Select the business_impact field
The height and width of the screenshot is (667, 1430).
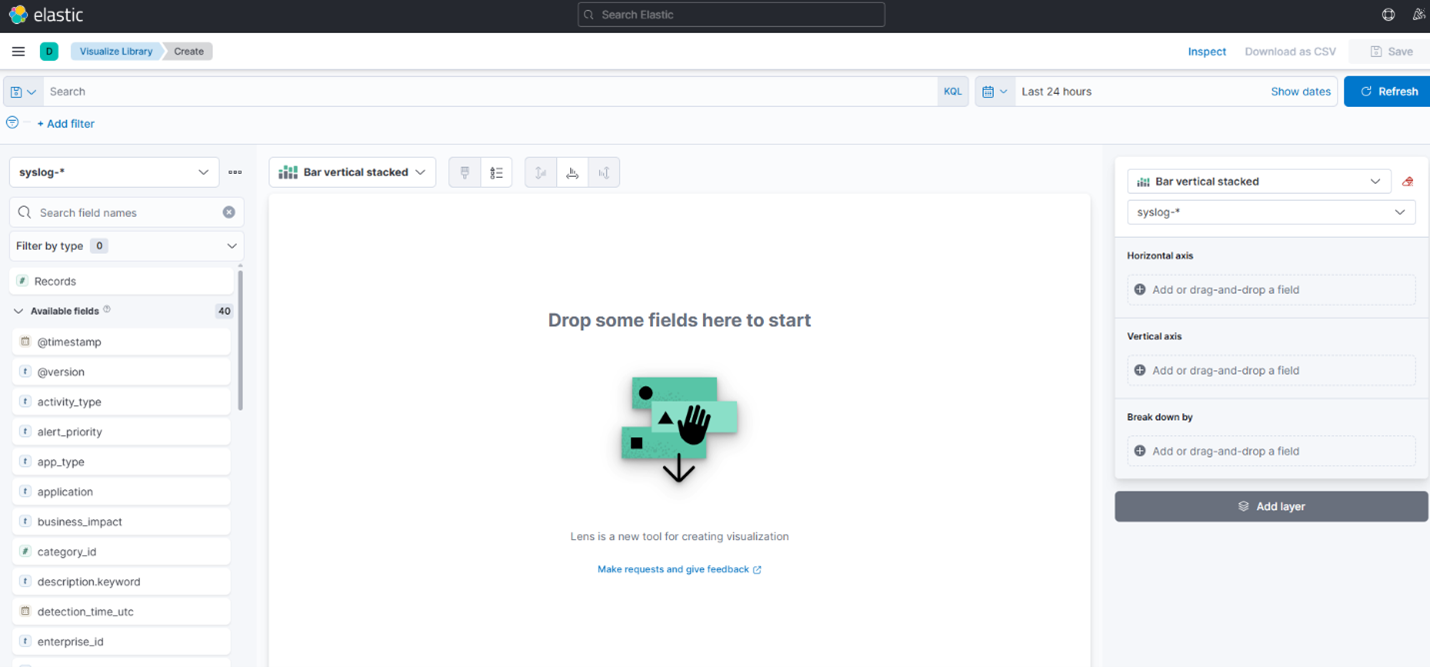121,521
